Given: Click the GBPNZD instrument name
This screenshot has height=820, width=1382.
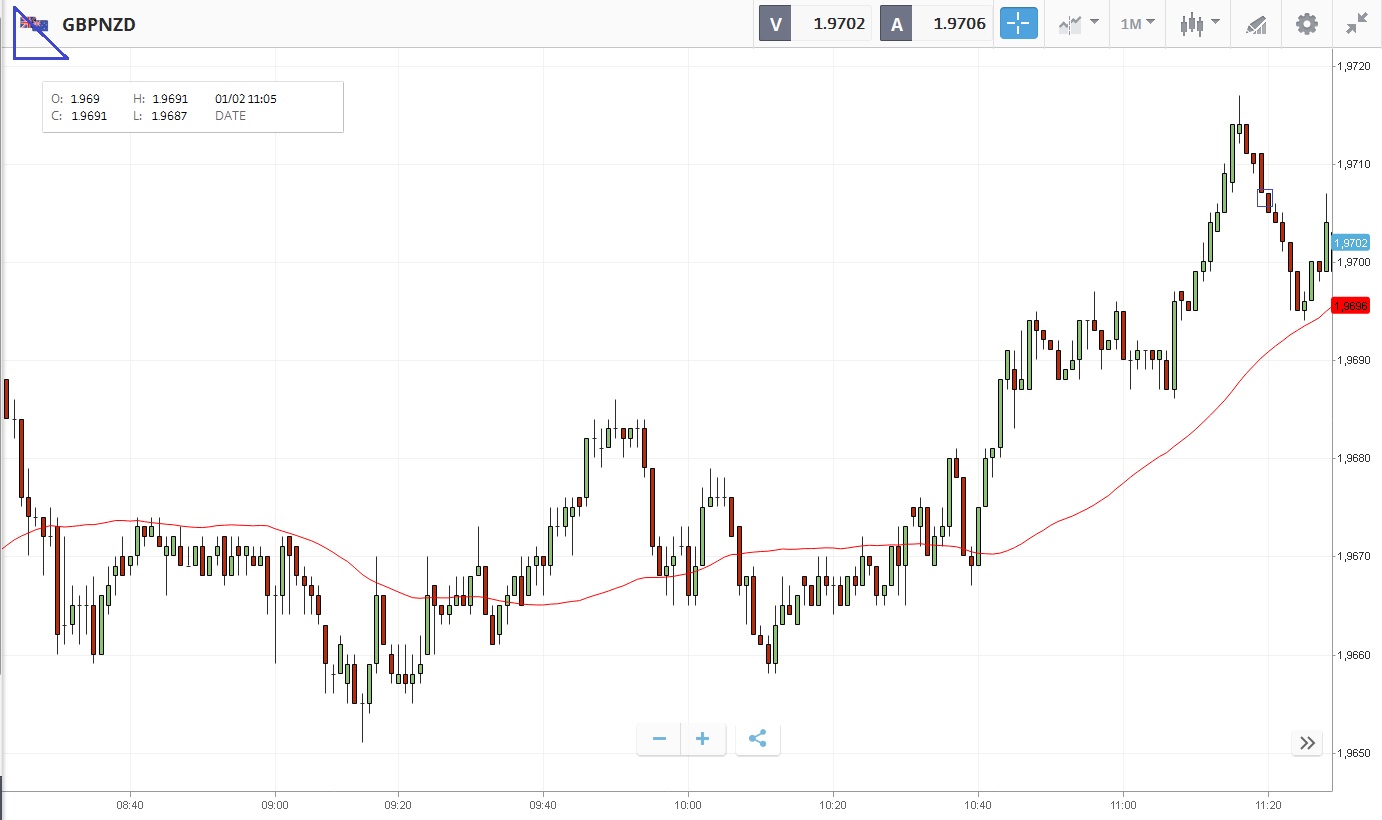Looking at the screenshot, I should (99, 24).
